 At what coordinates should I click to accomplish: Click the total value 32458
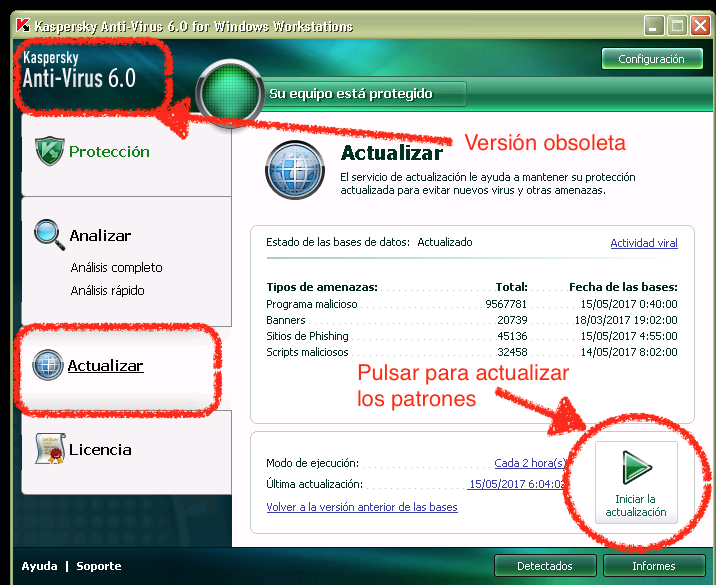[x=512, y=352]
